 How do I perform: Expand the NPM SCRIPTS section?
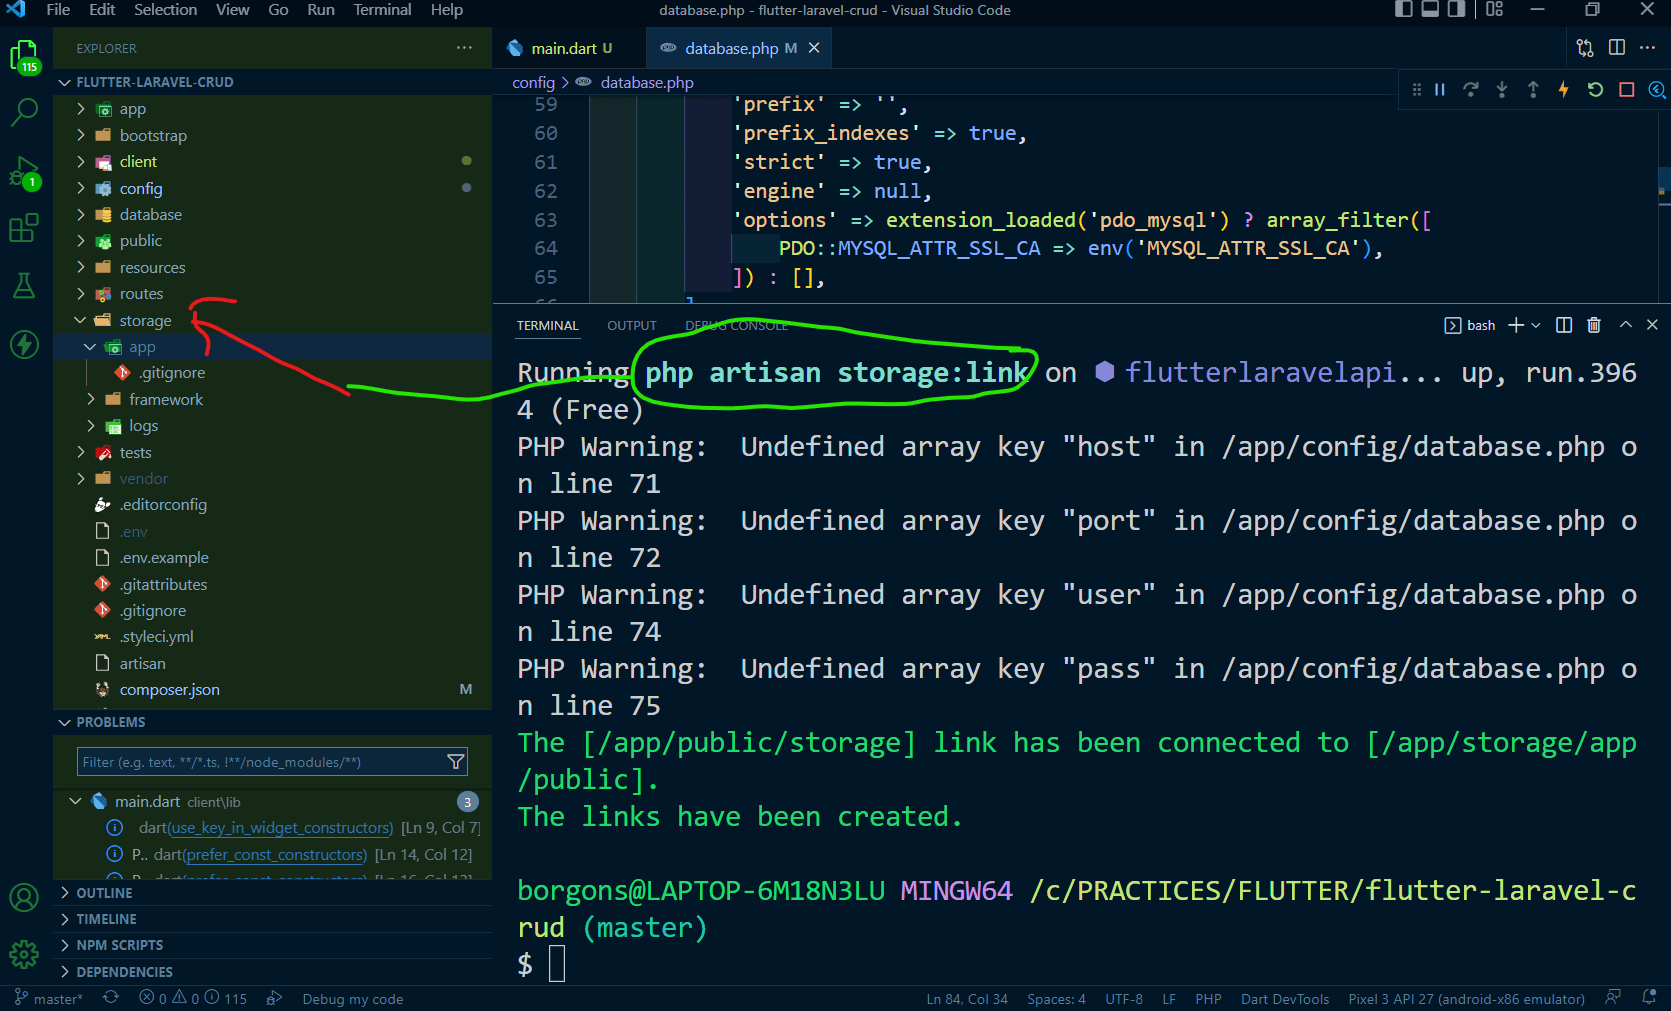(272, 945)
